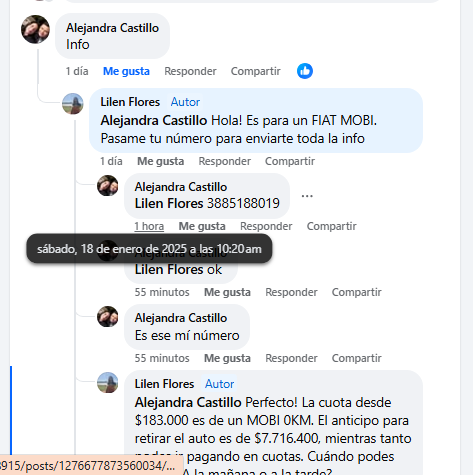473x475 pixels.
Task: Open Alejandra Castillo mention in Perfecto reply
Action: coord(188,402)
